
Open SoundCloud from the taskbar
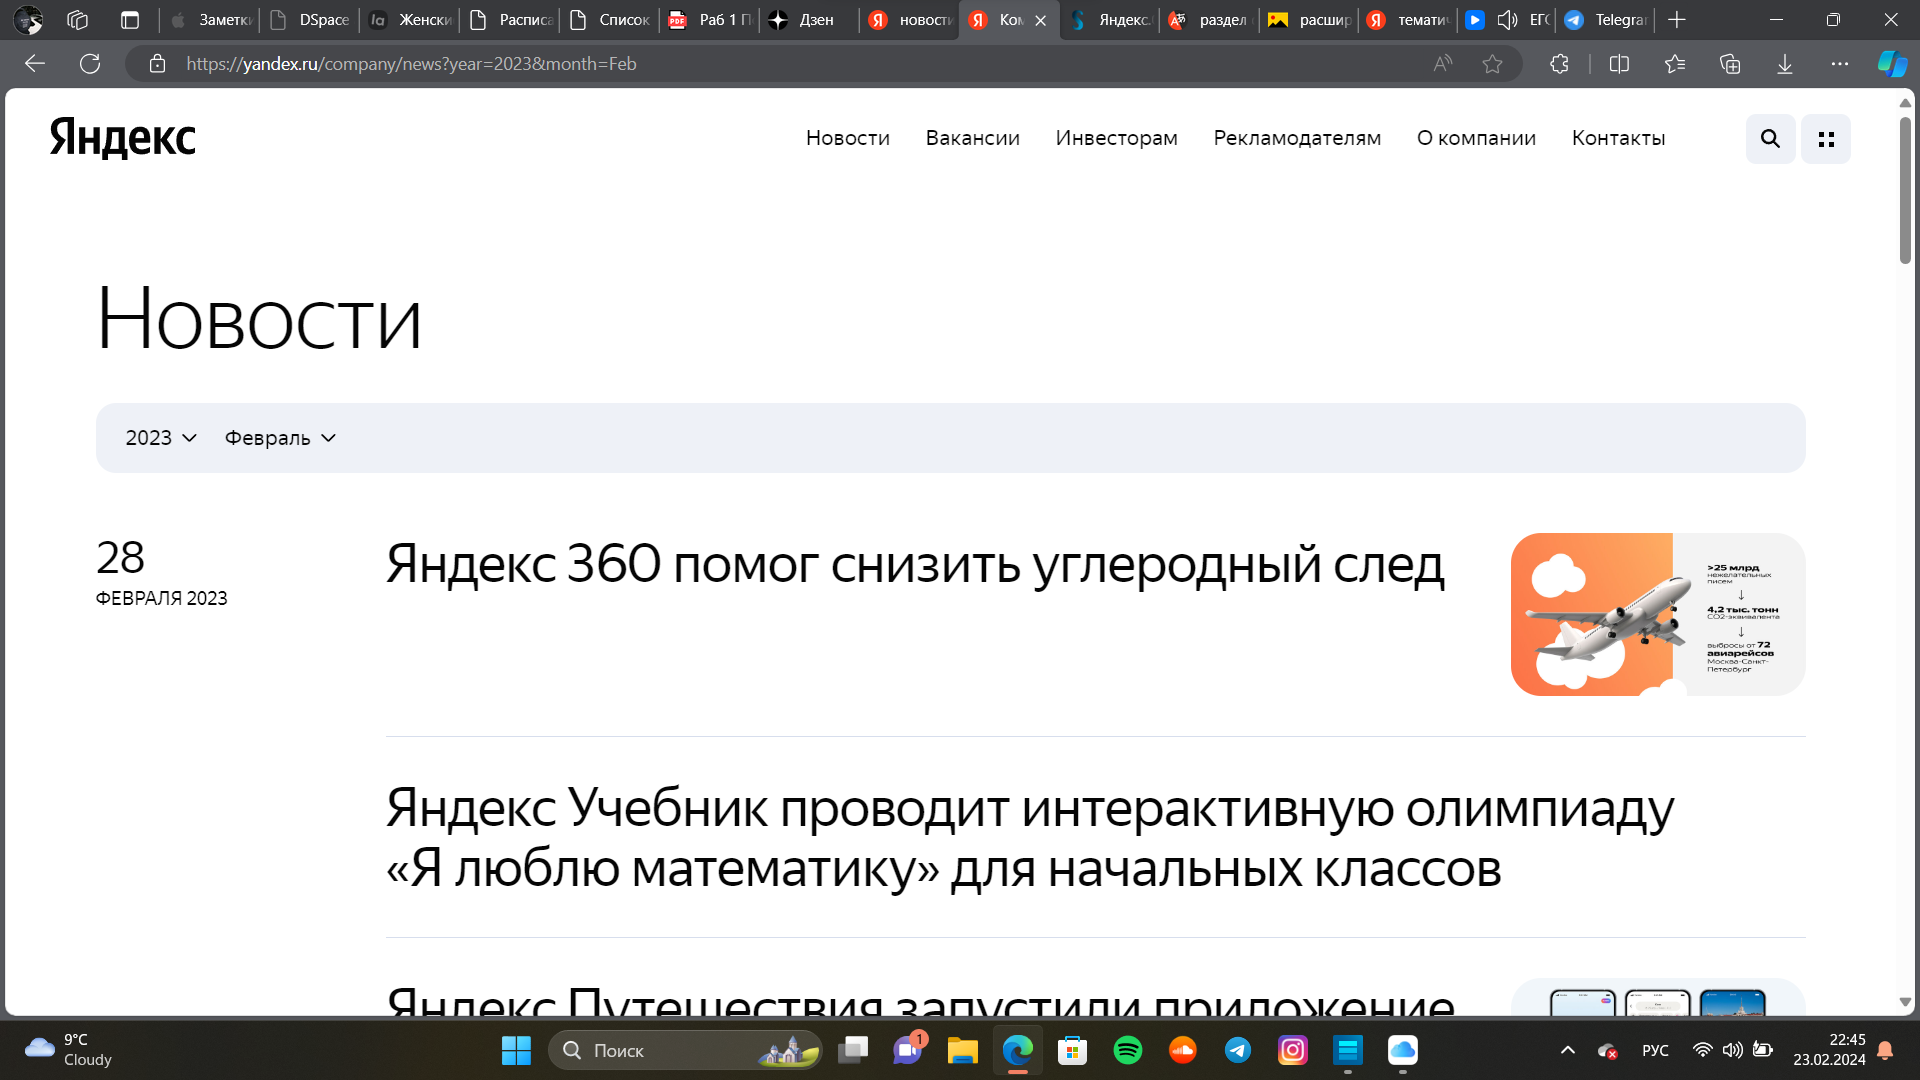click(x=1183, y=1050)
